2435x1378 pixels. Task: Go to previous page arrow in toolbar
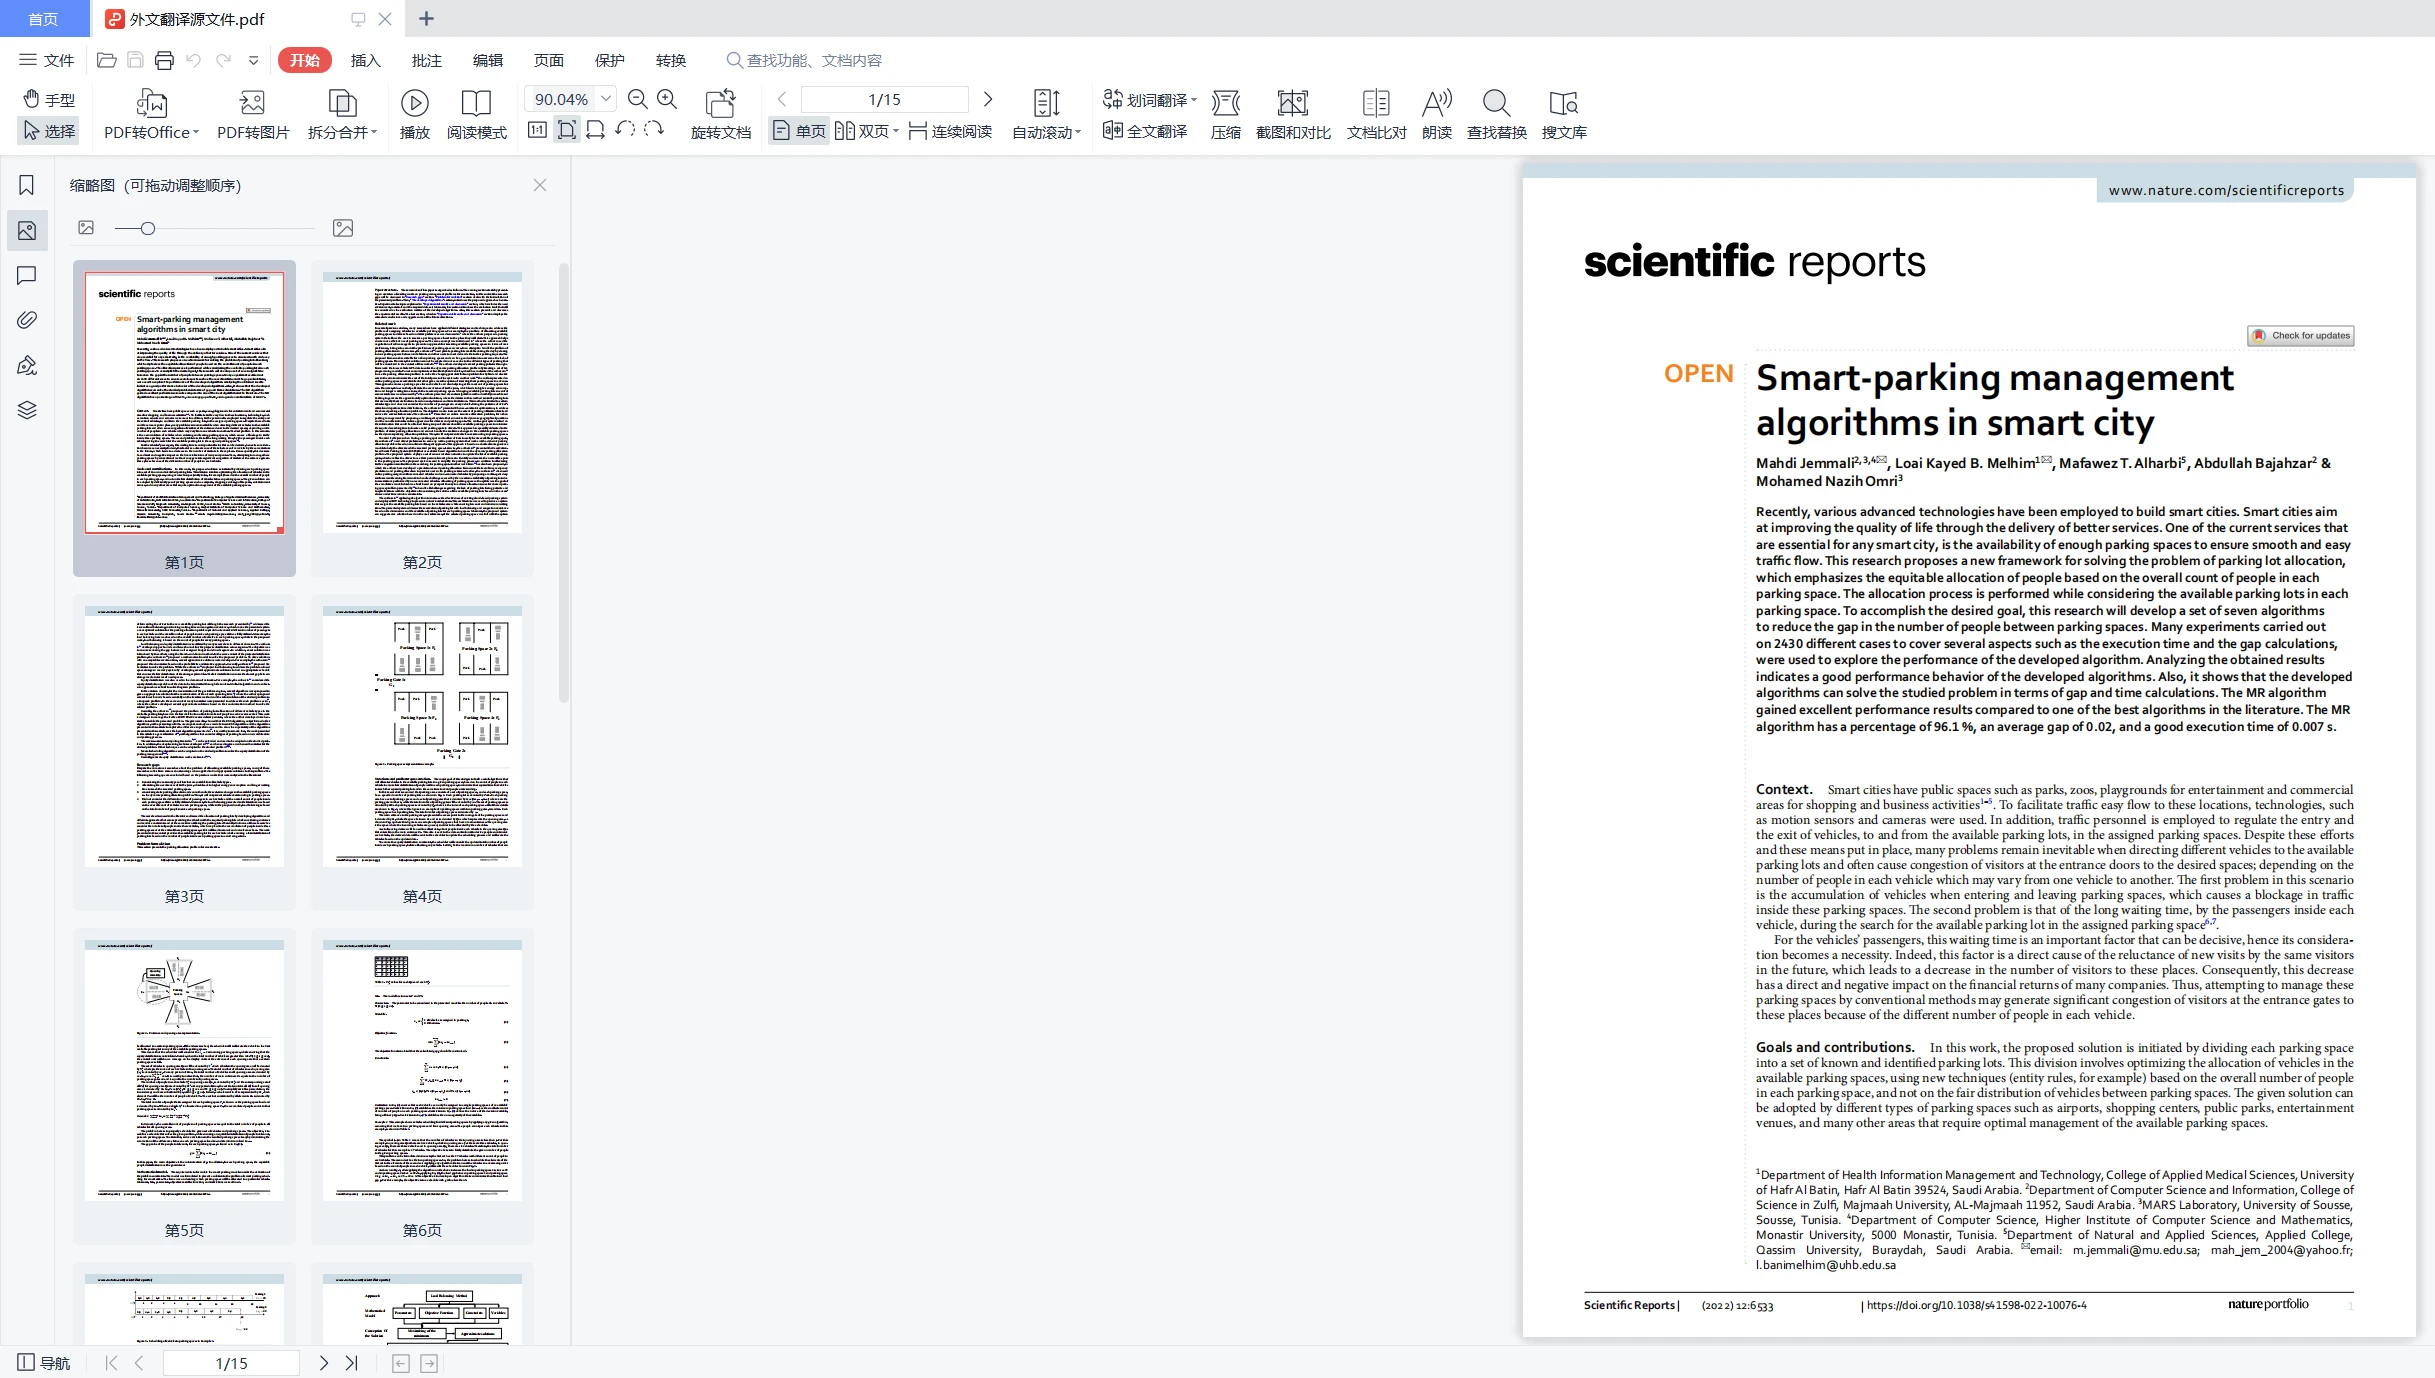click(x=782, y=99)
